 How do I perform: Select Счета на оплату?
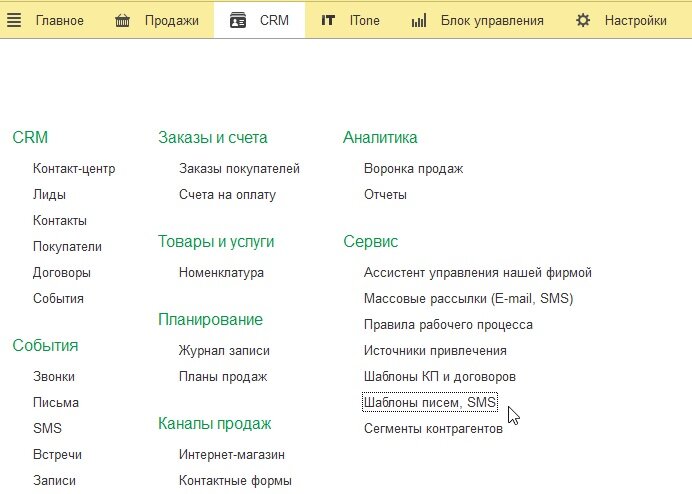(227, 194)
